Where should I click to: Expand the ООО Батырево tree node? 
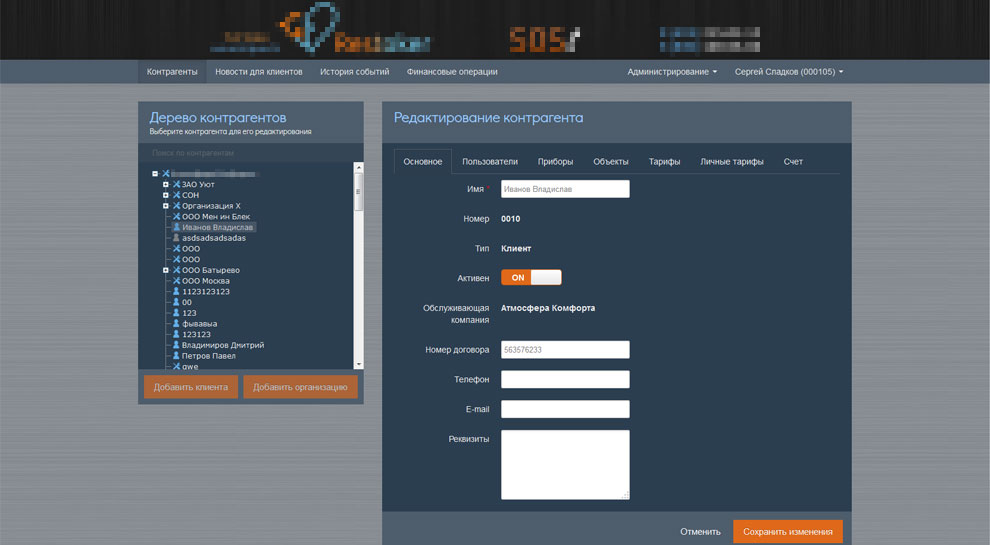[x=166, y=270]
